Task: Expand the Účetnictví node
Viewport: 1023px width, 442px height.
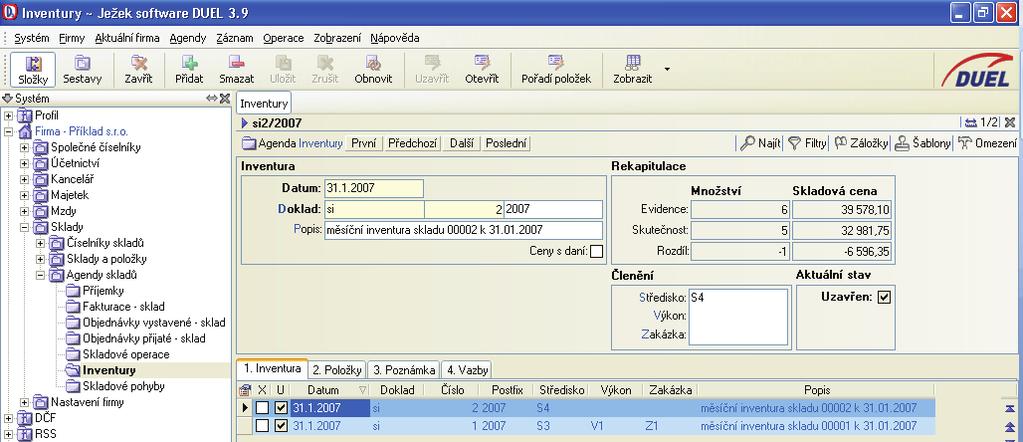Action: pyautogui.click(x=24, y=163)
